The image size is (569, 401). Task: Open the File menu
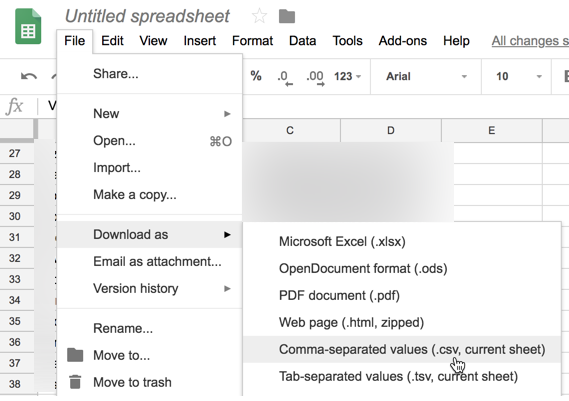click(x=74, y=41)
